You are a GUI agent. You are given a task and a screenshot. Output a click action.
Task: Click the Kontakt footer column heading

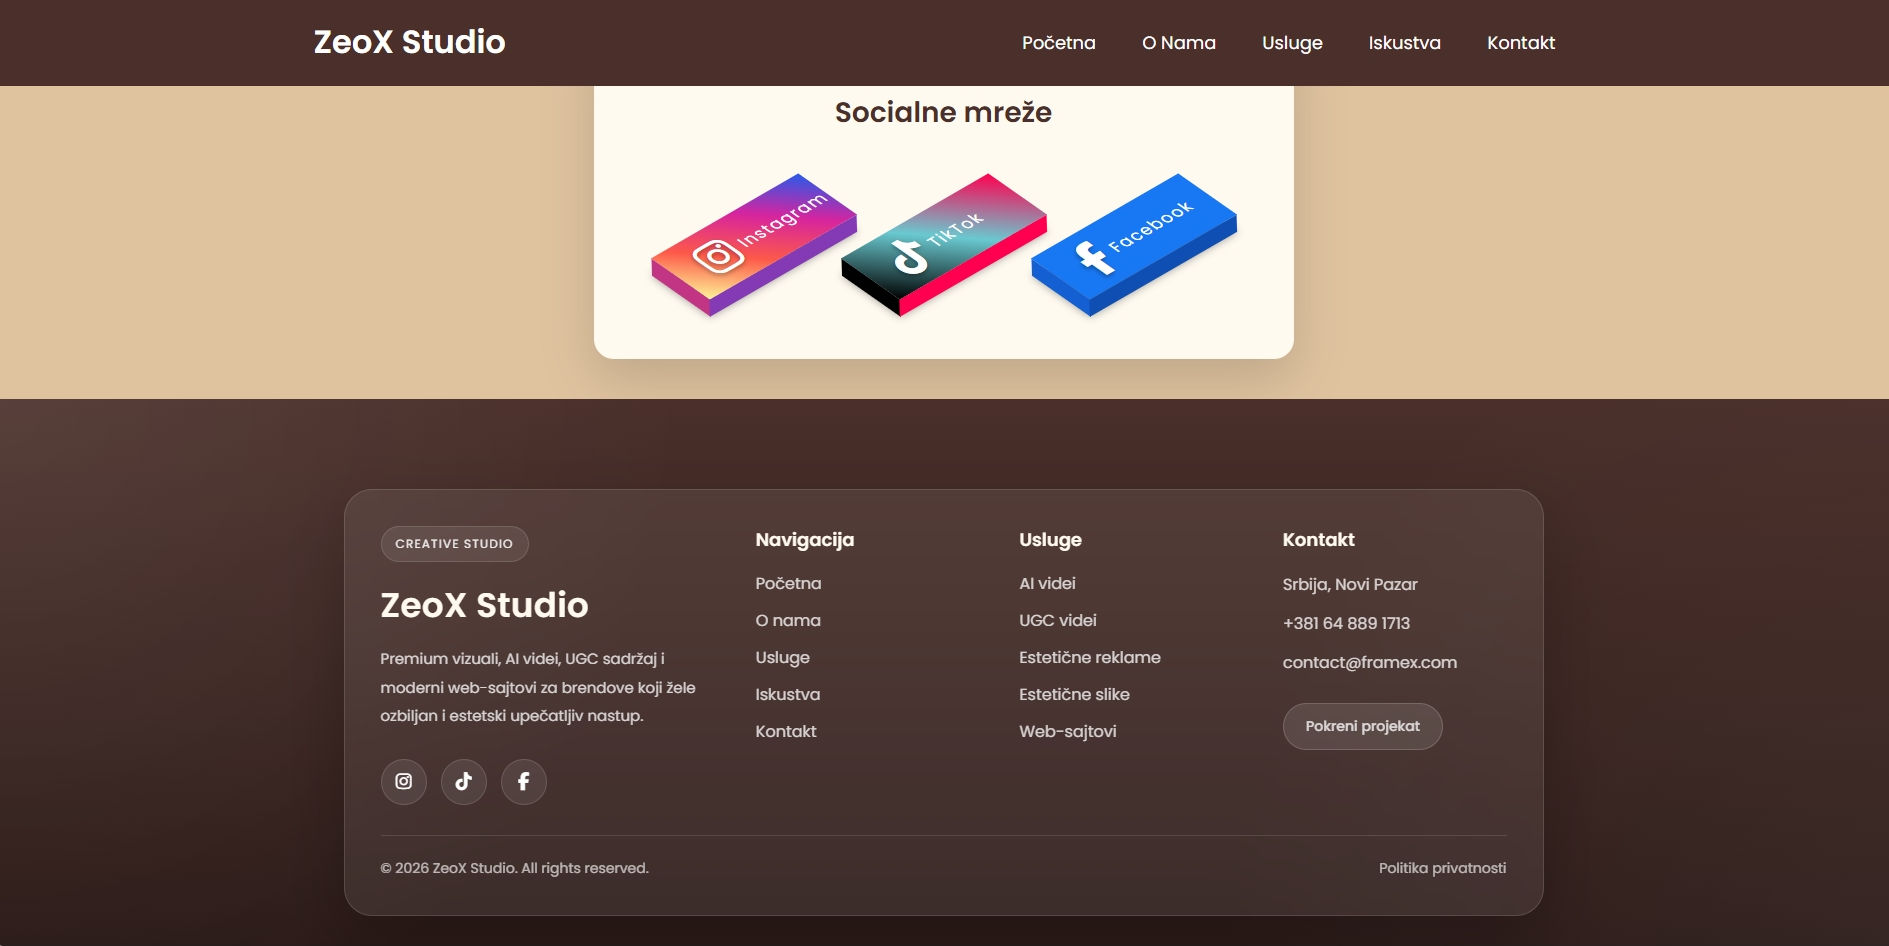click(x=1319, y=540)
